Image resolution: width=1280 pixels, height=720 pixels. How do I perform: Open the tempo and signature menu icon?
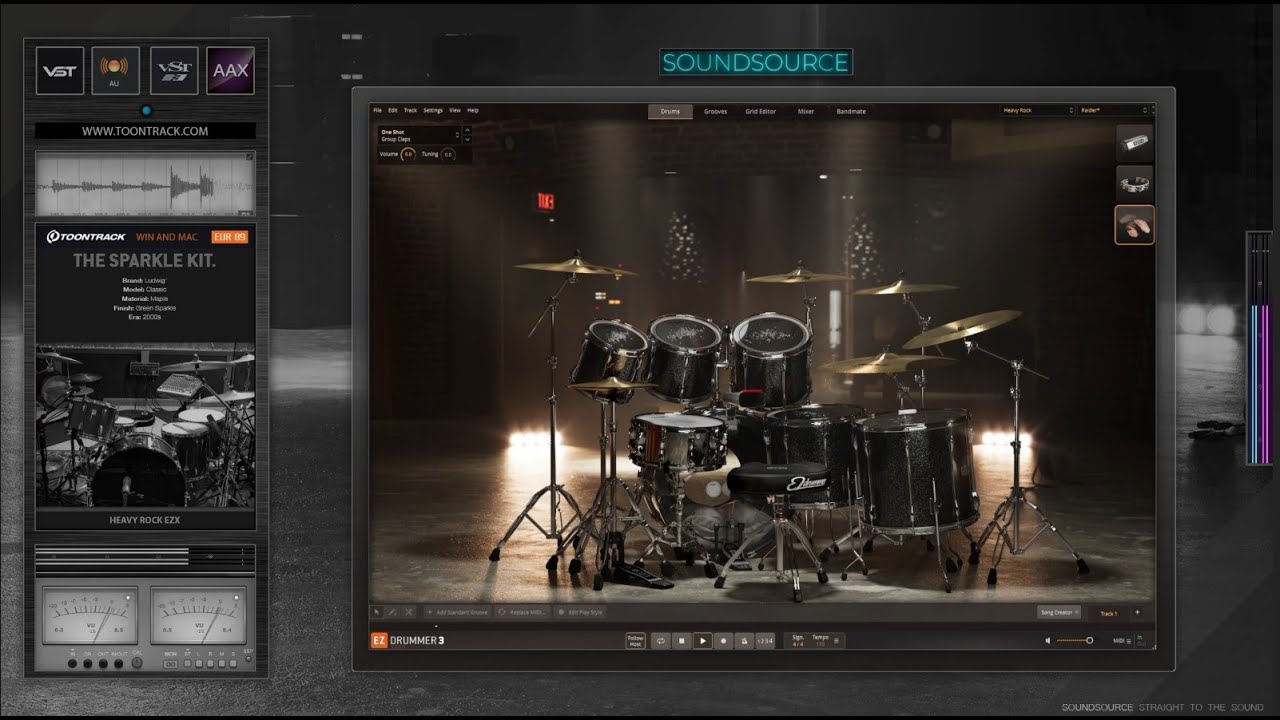pyautogui.click(x=836, y=641)
